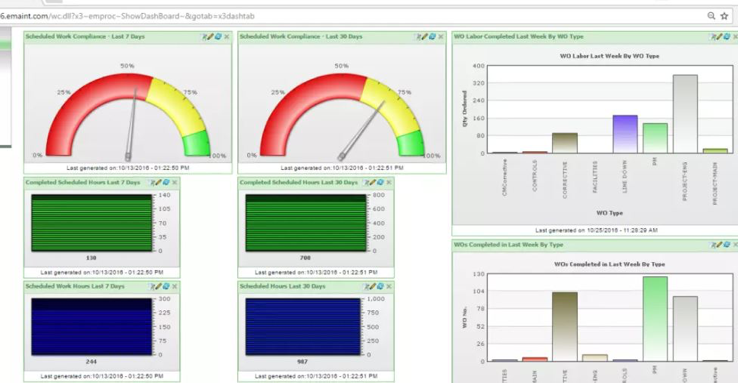
Task: Refresh the WOs Completed in Last Week By Type widget
Action: [x=727, y=245]
